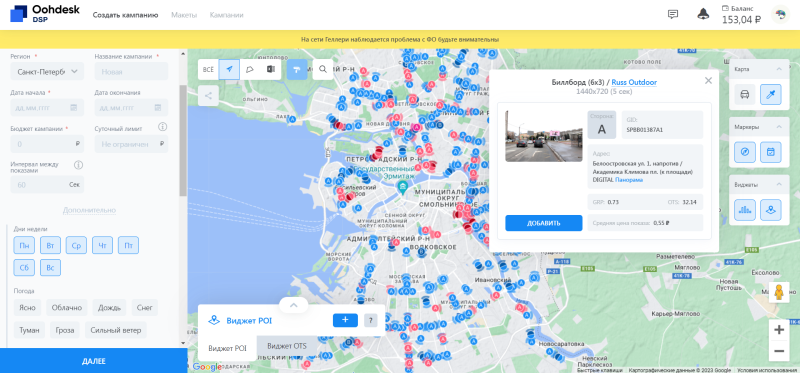
Task: Expand the widget panel chevron
Action: [293, 305]
